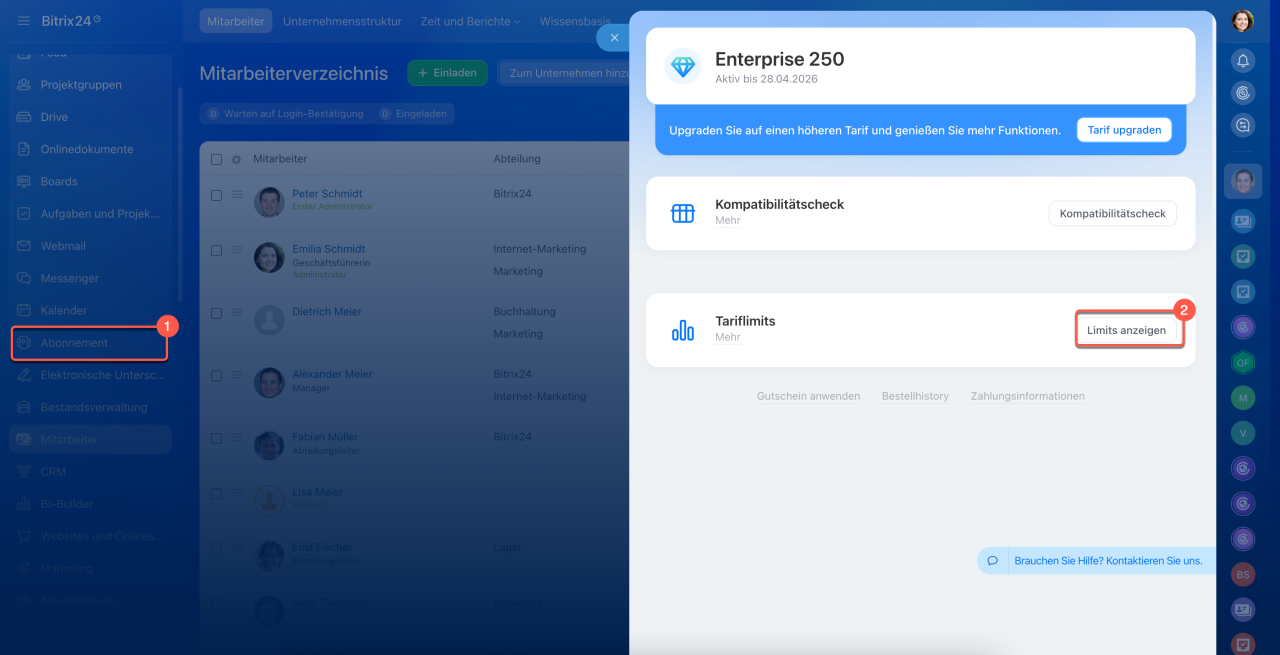Toggle the select-all checkbox in table header
This screenshot has width=1280, height=655.
[217, 159]
